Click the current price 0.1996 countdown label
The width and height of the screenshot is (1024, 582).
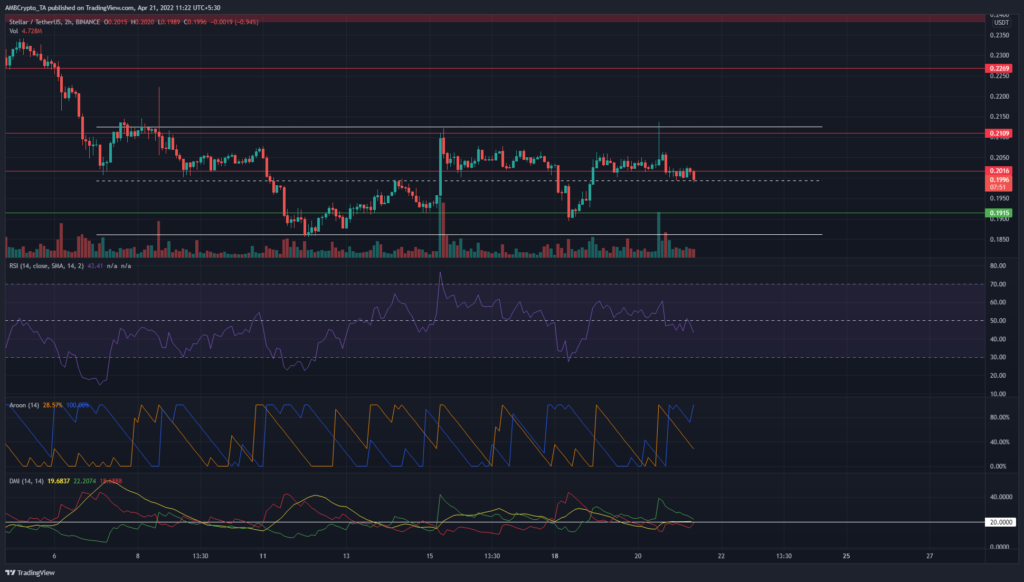[998, 183]
